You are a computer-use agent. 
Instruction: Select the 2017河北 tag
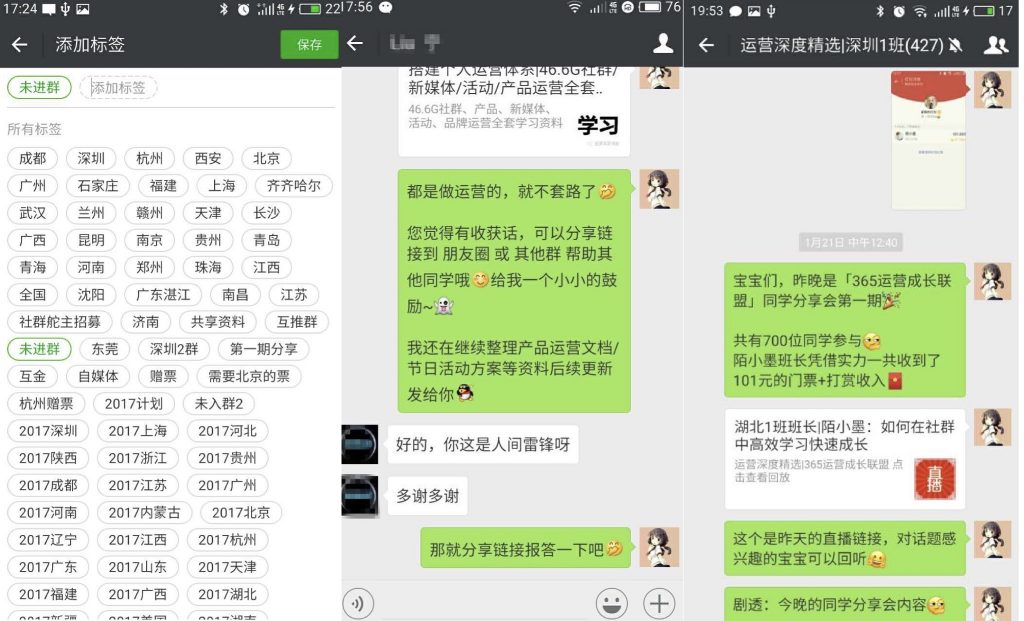(227, 432)
